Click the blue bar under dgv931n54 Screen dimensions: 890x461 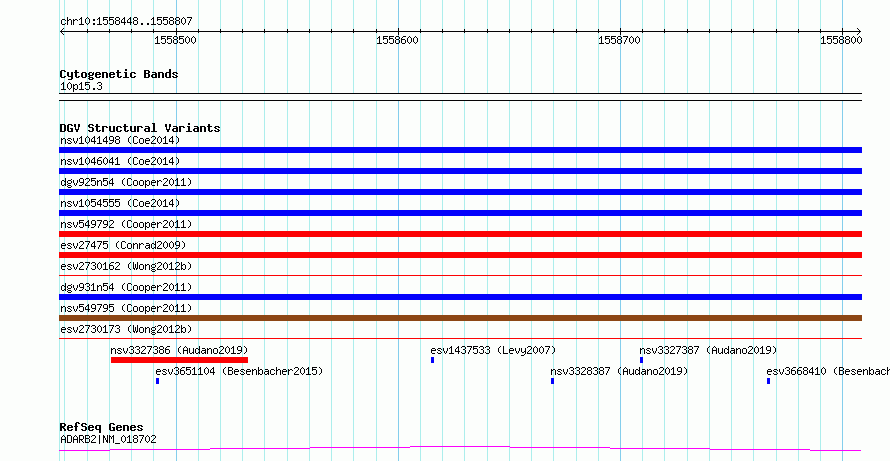tap(460, 297)
